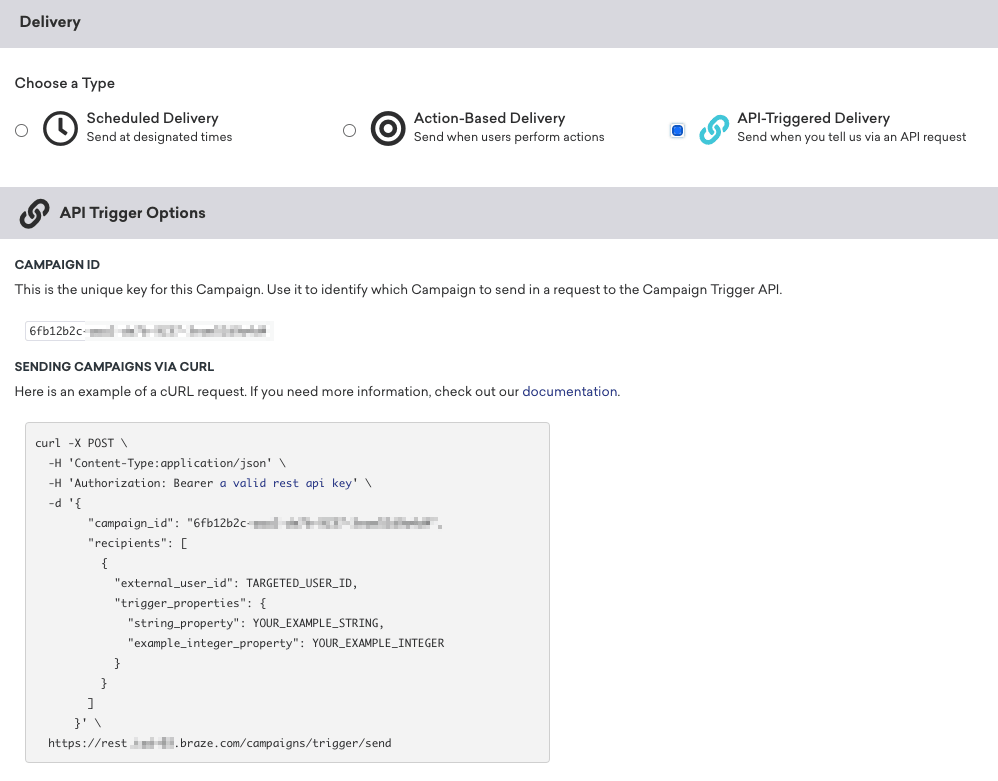Select the Scheduled Delivery radio button
Viewport: 998px width, 781px height.
22,130
